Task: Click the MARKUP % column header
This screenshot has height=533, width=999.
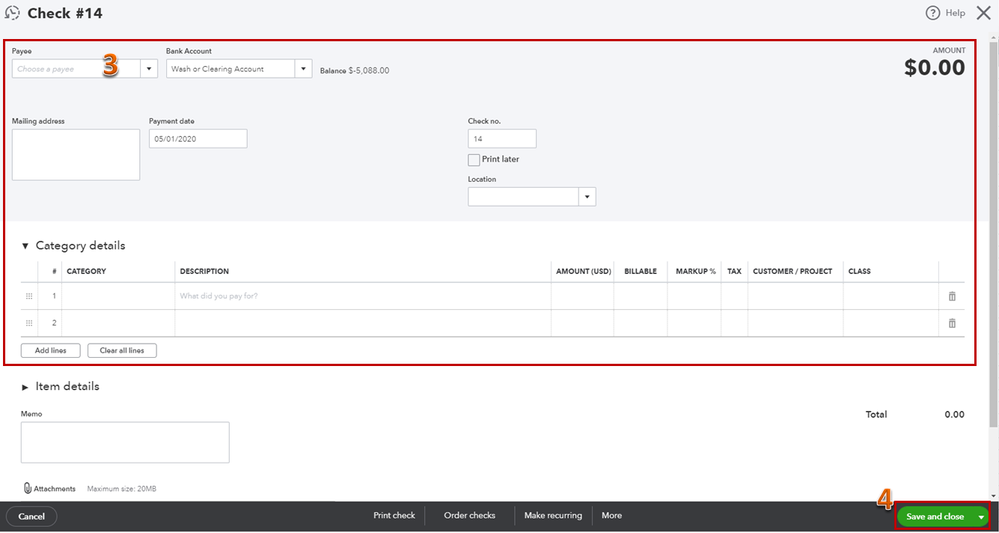Action: point(696,271)
